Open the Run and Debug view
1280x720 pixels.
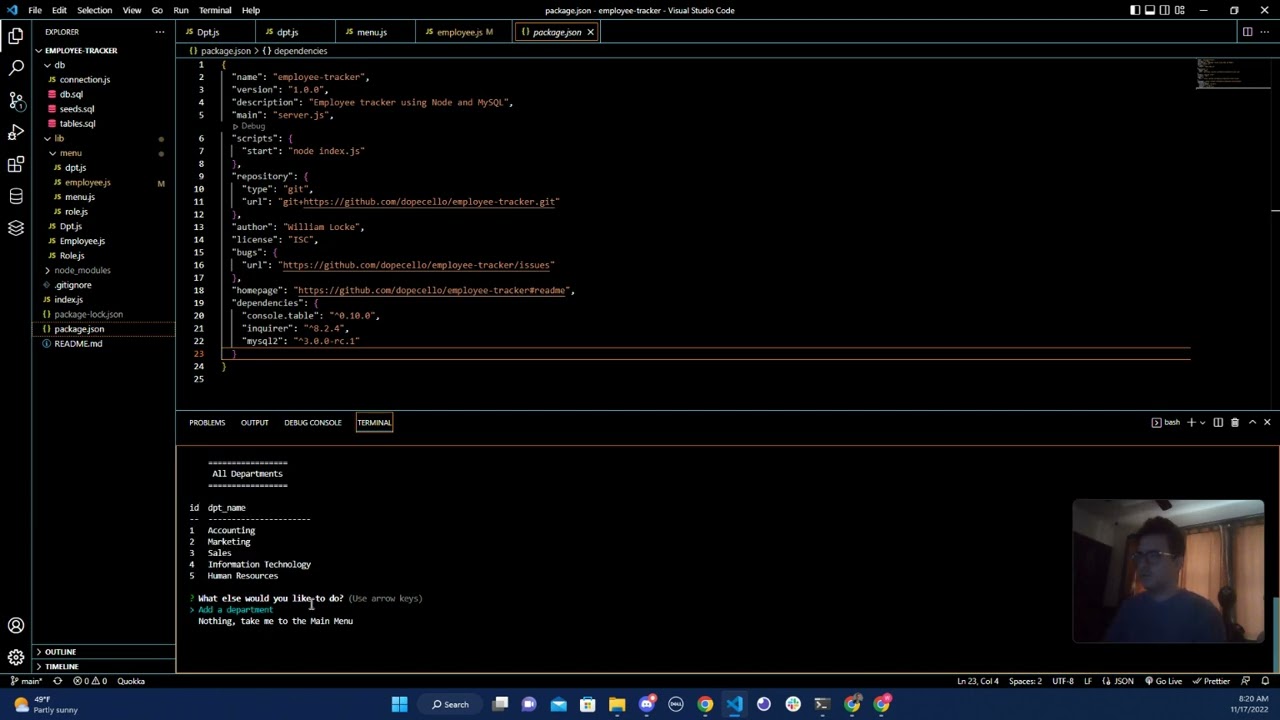pyautogui.click(x=16, y=133)
